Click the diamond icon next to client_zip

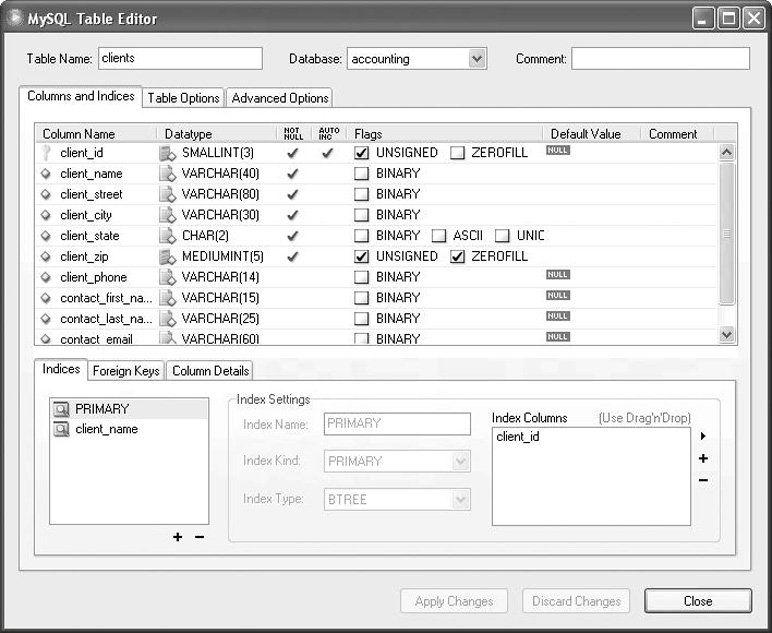pyautogui.click(x=46, y=256)
